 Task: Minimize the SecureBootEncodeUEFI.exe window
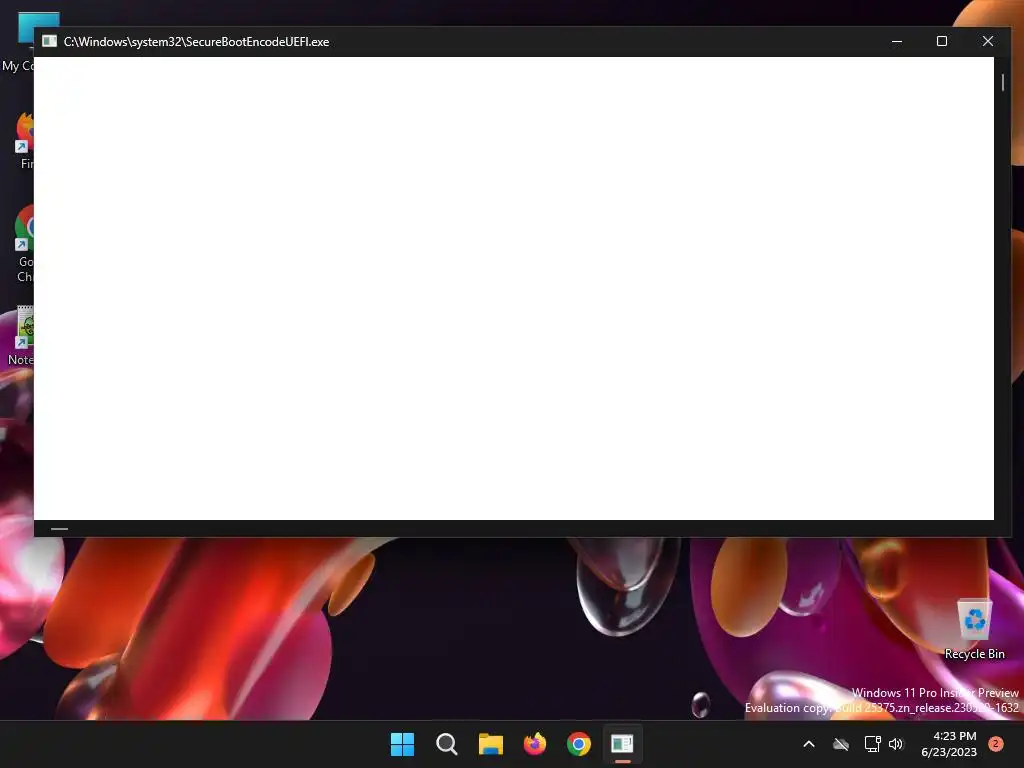click(x=897, y=41)
